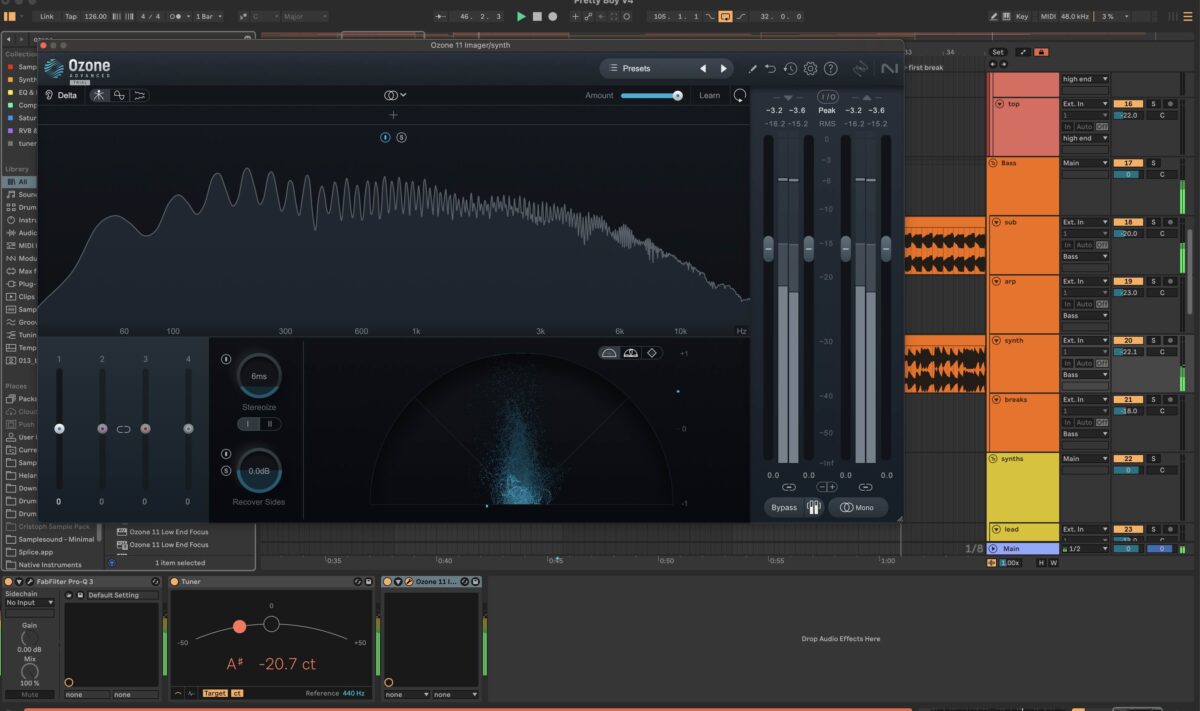Toggle FabFilter Pro-Q 3 device on/off
This screenshot has width=1200, height=711.
(x=8, y=582)
